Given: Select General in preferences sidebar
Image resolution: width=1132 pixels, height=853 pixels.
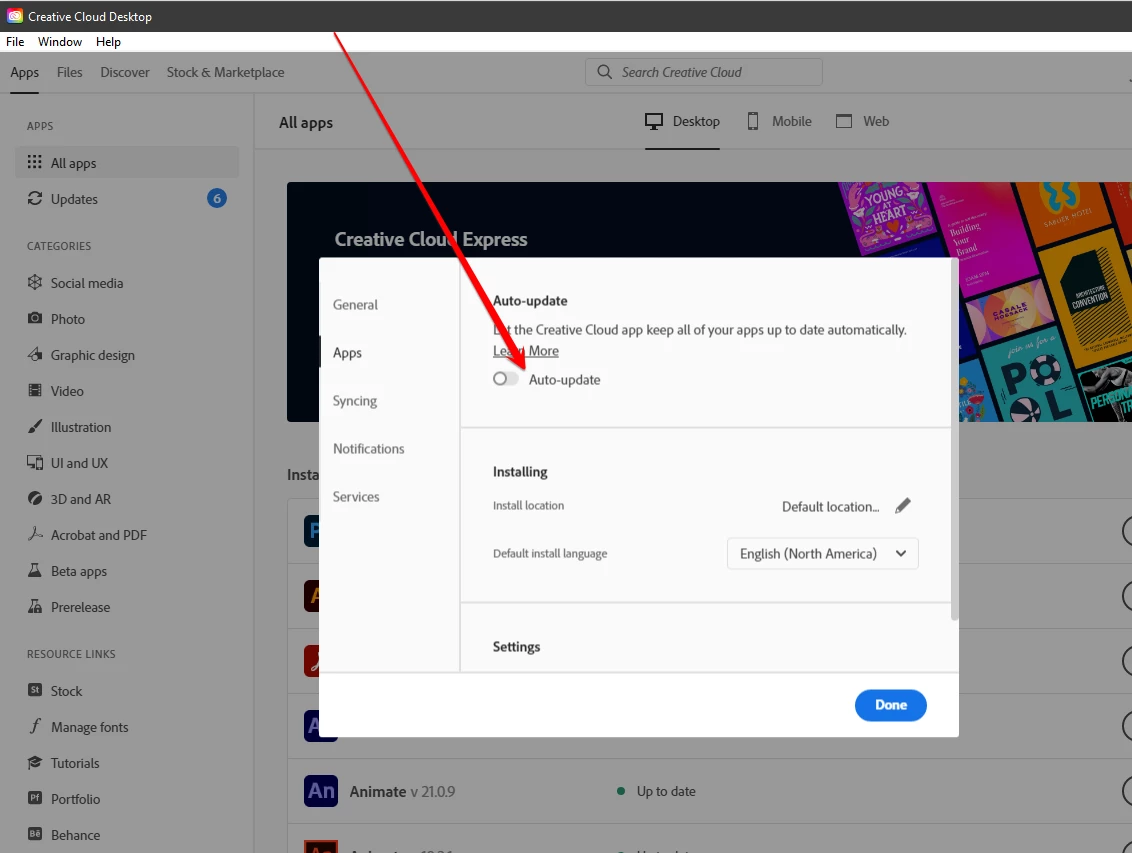Looking at the screenshot, I should point(355,305).
